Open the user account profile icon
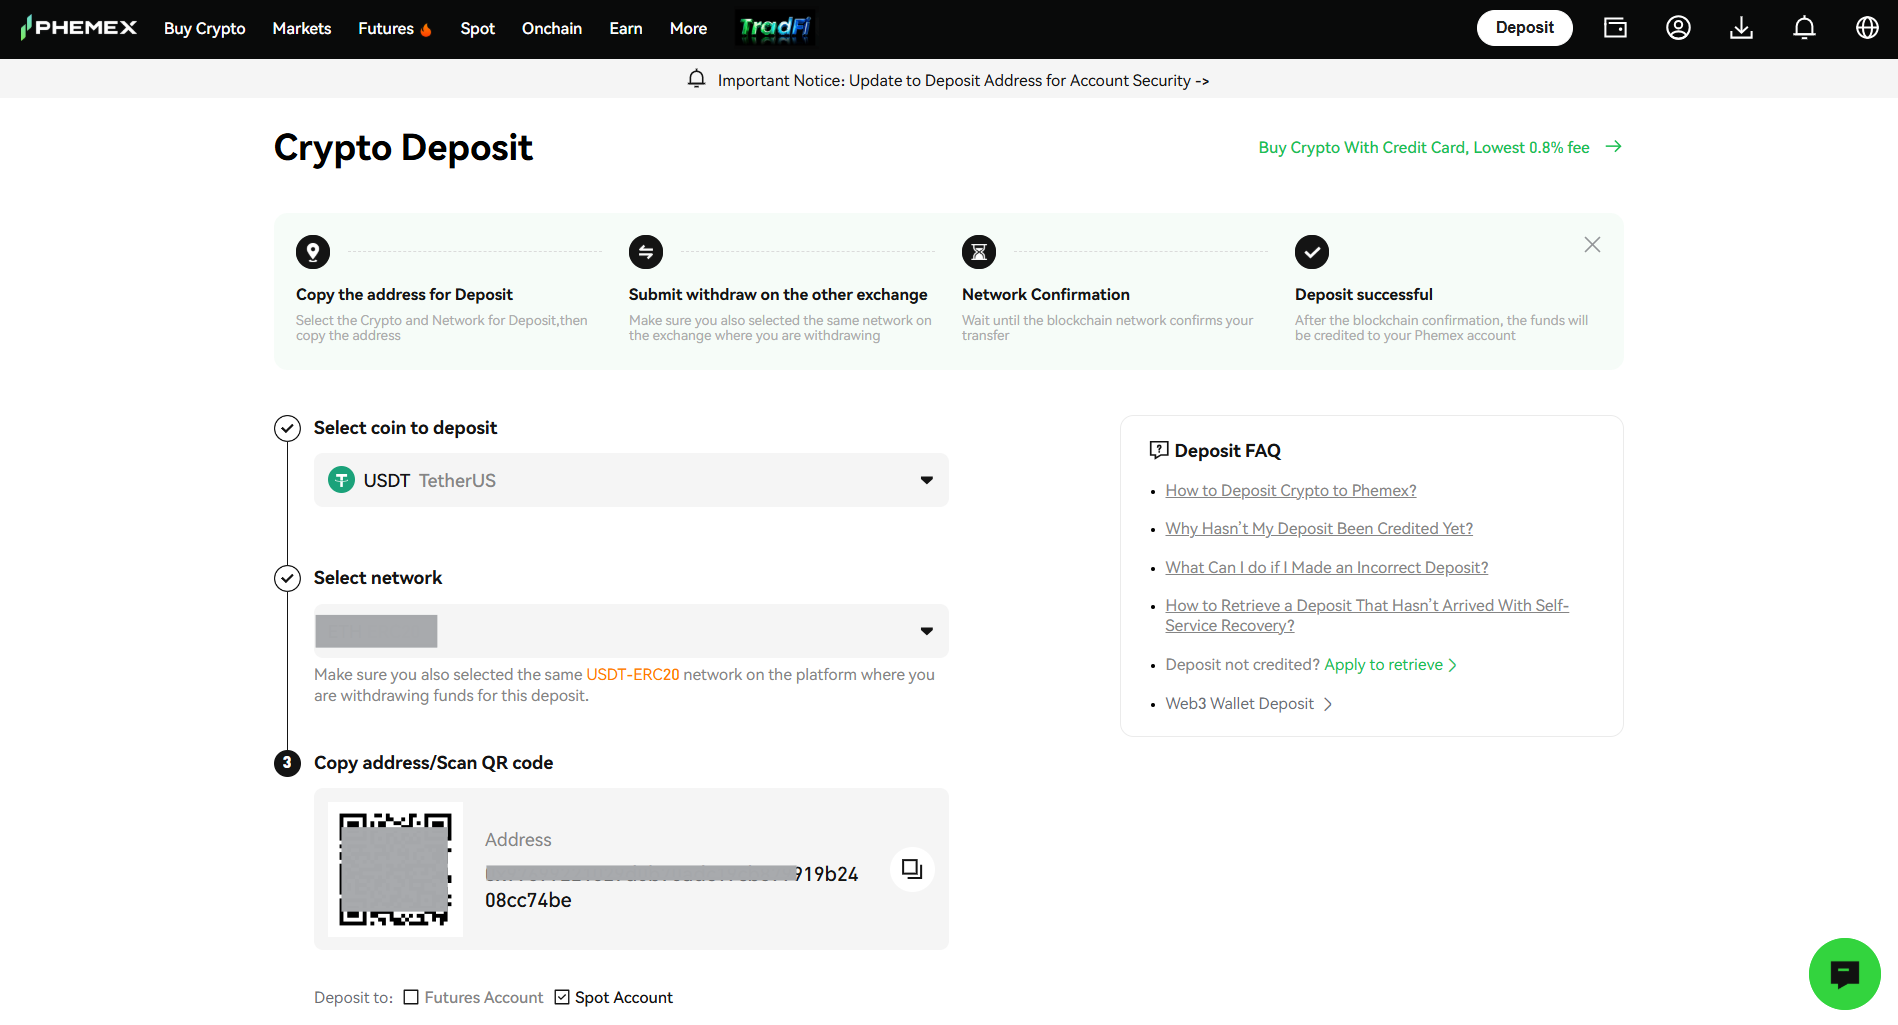The width and height of the screenshot is (1898, 1025). tap(1678, 28)
